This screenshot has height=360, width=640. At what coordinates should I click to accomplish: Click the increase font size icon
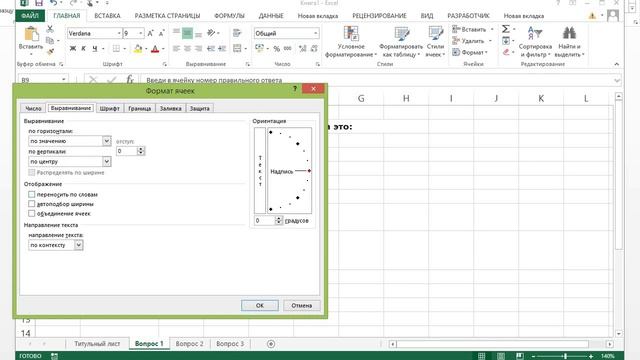pyautogui.click(x=150, y=33)
